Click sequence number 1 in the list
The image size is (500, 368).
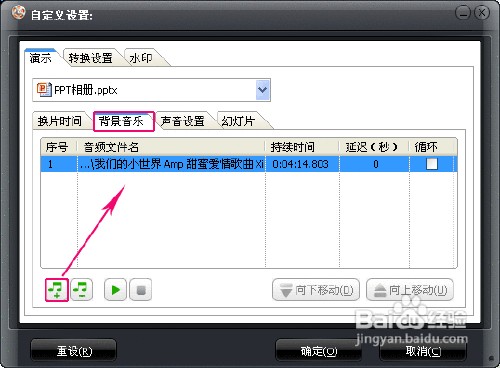50,164
